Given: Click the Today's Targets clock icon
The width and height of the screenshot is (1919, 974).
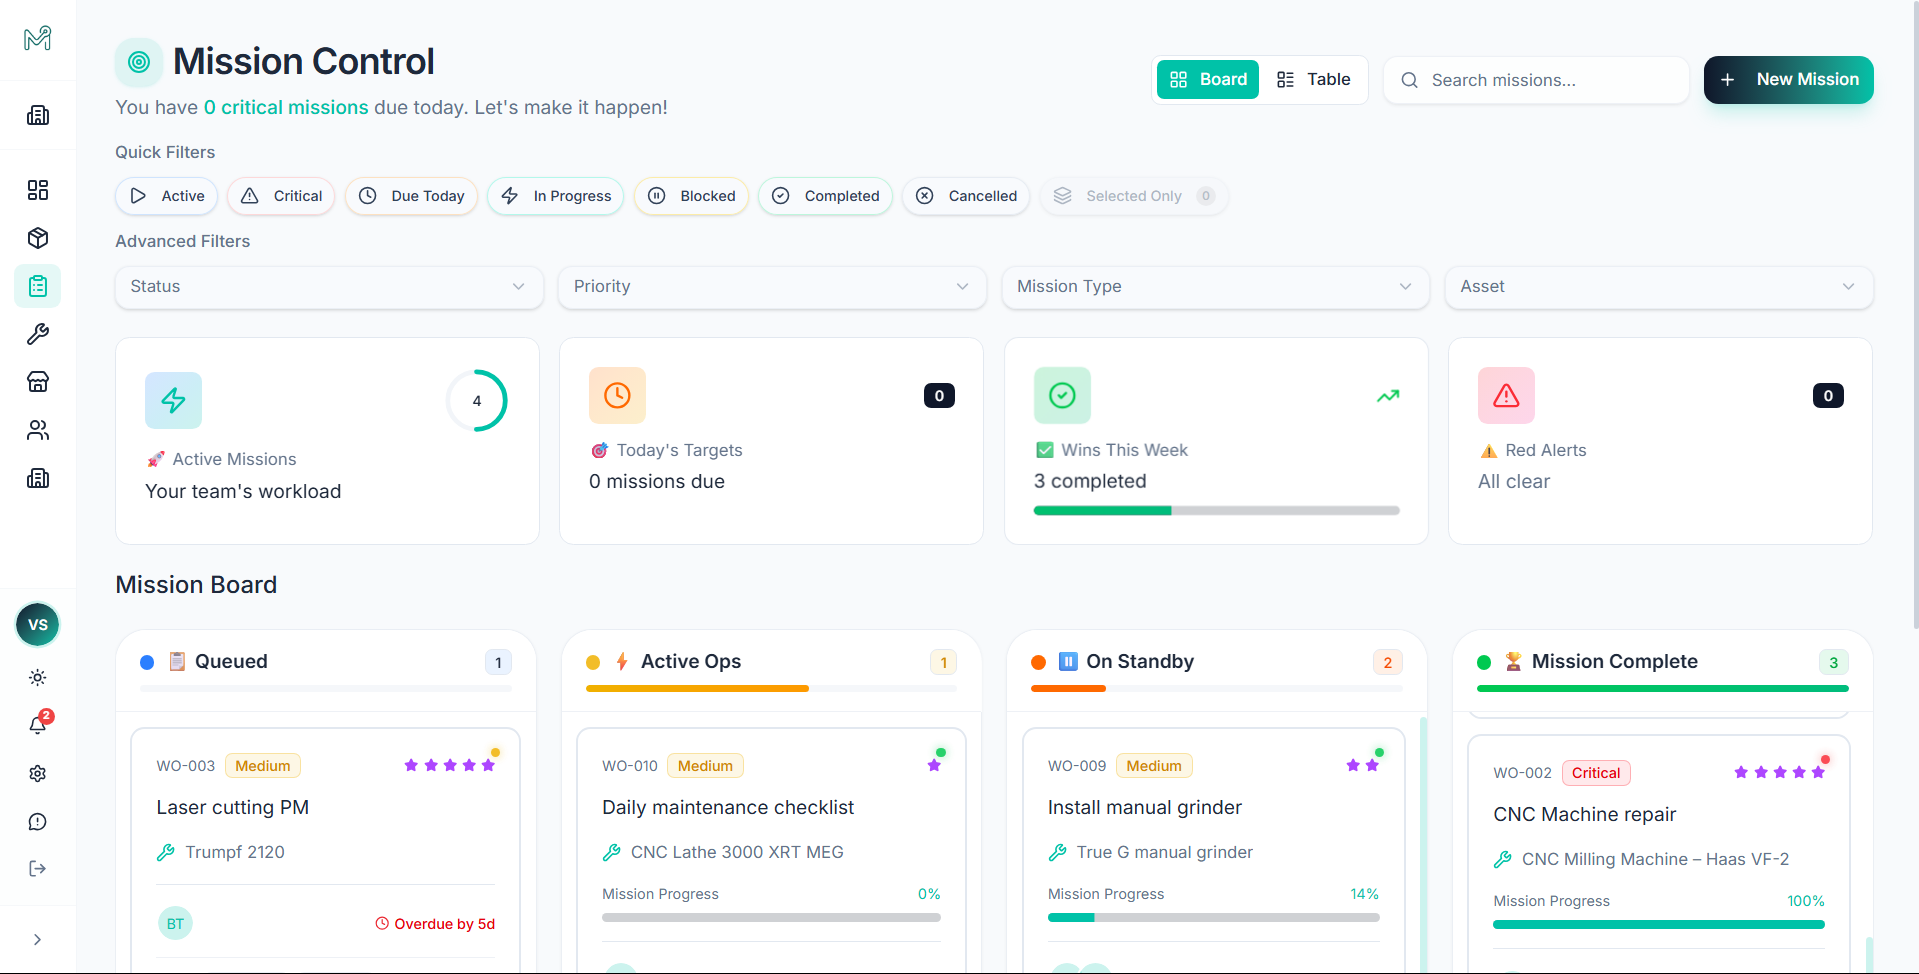Looking at the screenshot, I should point(617,395).
